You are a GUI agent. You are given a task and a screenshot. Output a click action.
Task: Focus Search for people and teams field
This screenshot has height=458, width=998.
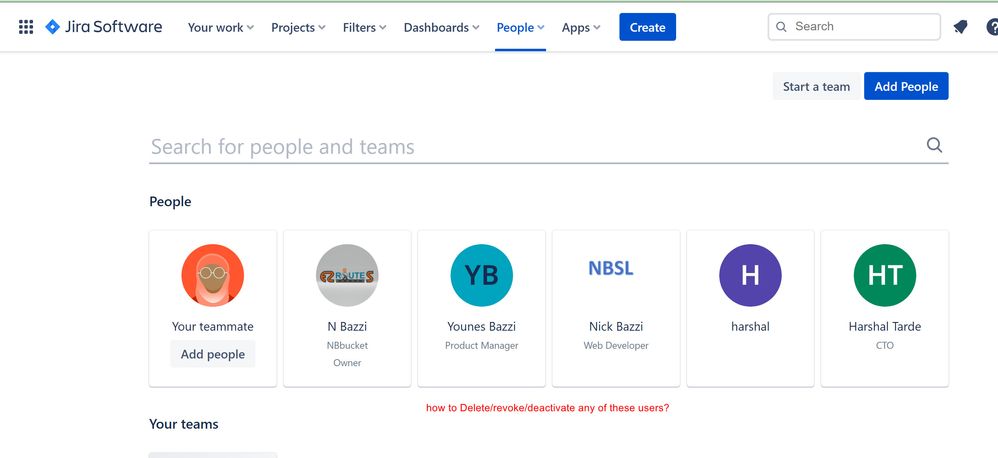point(549,147)
